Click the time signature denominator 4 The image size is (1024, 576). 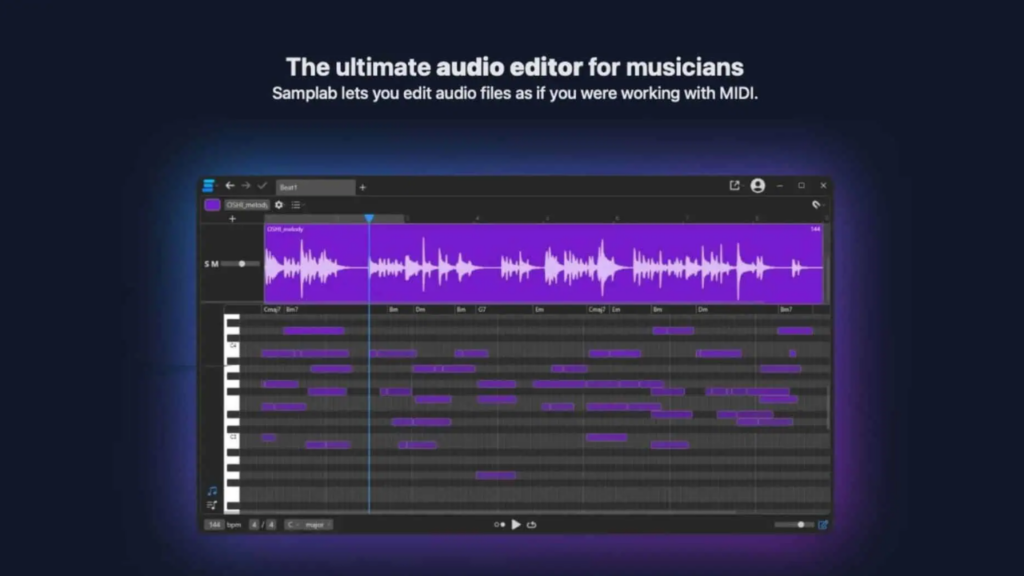pyautogui.click(x=271, y=524)
